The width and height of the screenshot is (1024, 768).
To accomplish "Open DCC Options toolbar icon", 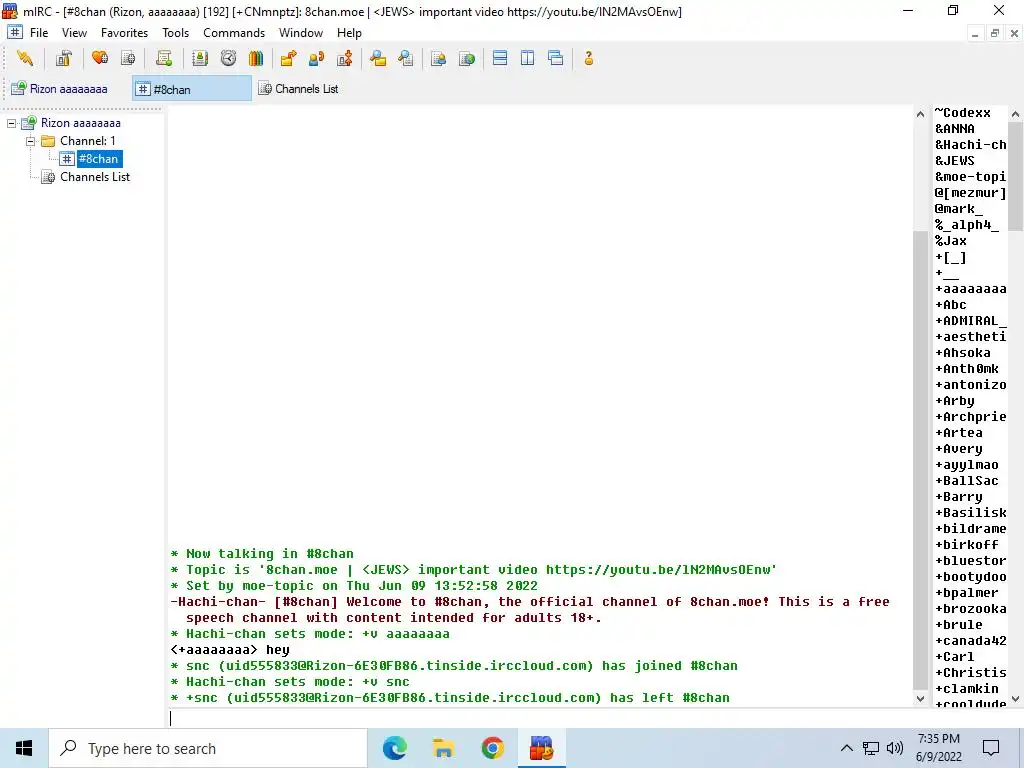I will tap(345, 58).
